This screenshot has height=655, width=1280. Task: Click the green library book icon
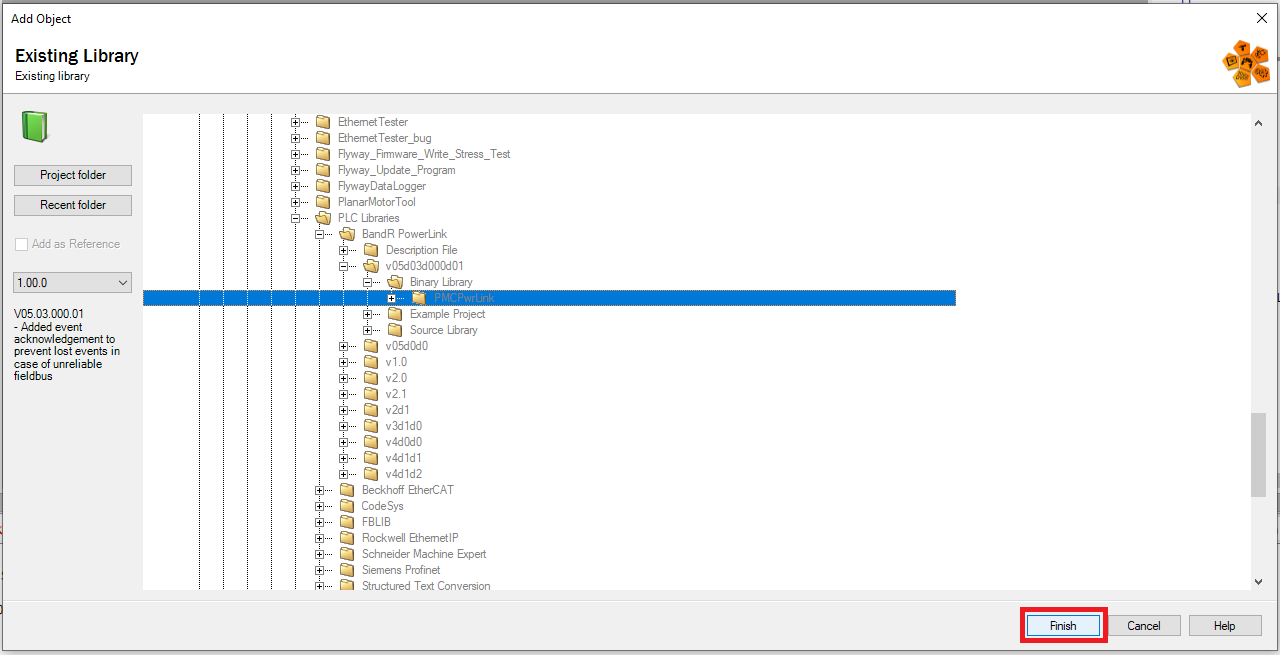[35, 127]
